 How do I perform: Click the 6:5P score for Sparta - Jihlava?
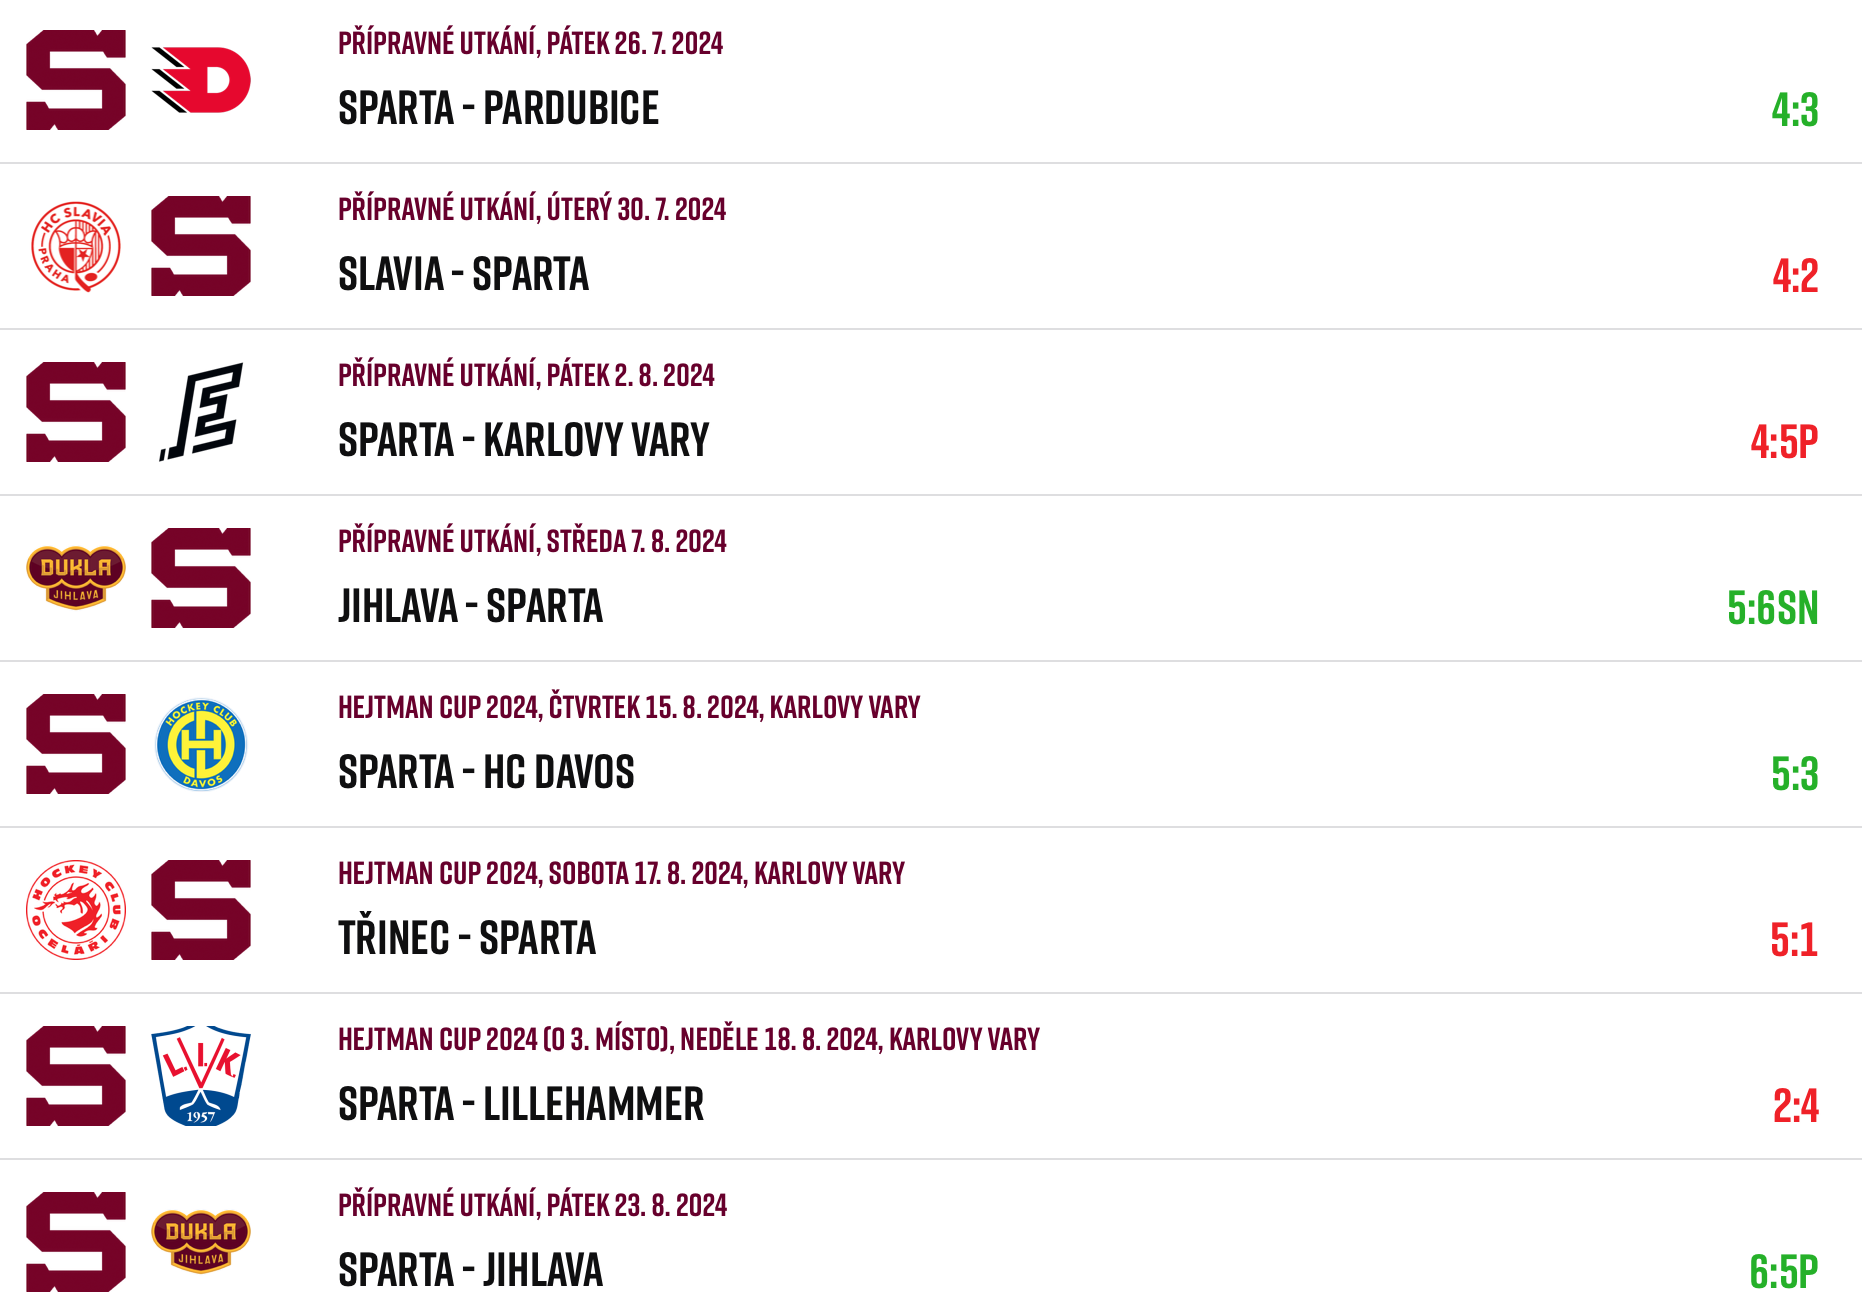coord(1784,1272)
